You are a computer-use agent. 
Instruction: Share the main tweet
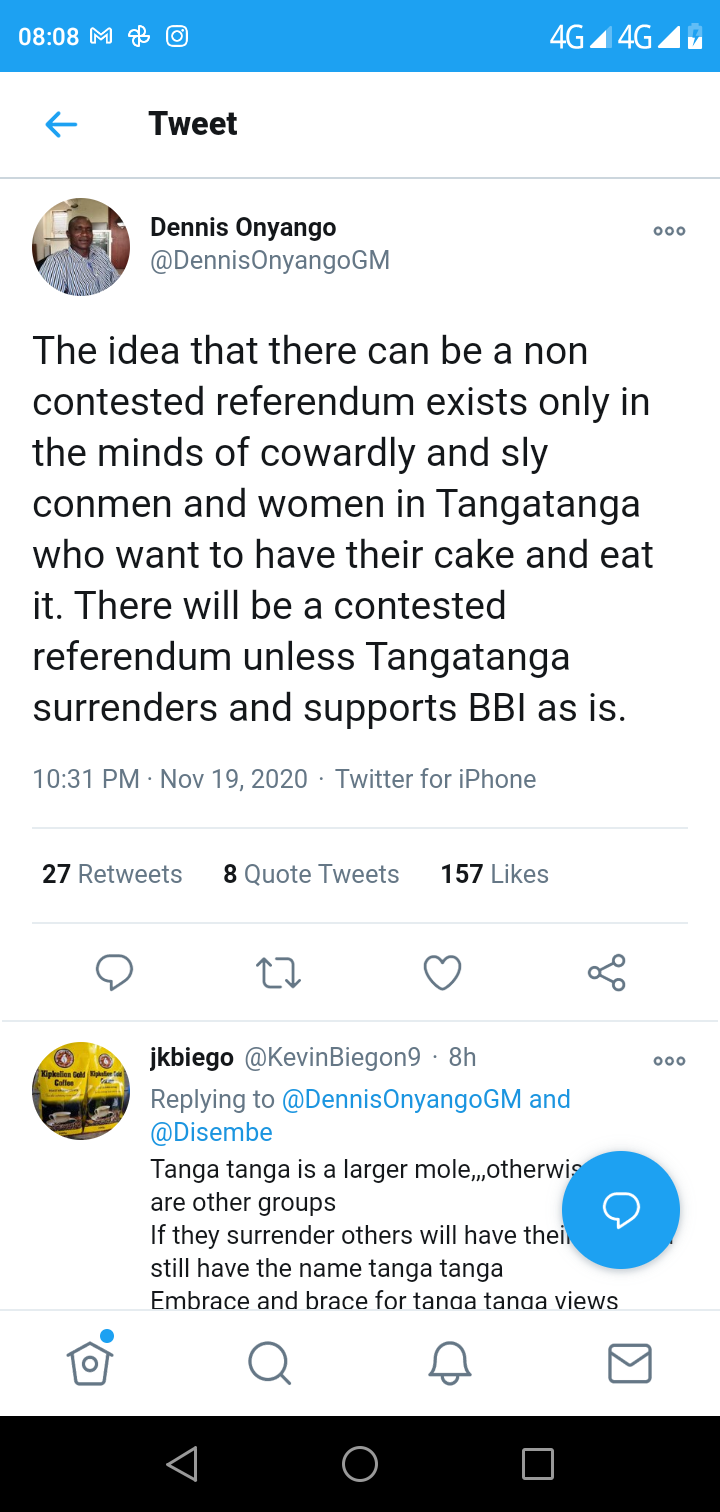point(606,972)
